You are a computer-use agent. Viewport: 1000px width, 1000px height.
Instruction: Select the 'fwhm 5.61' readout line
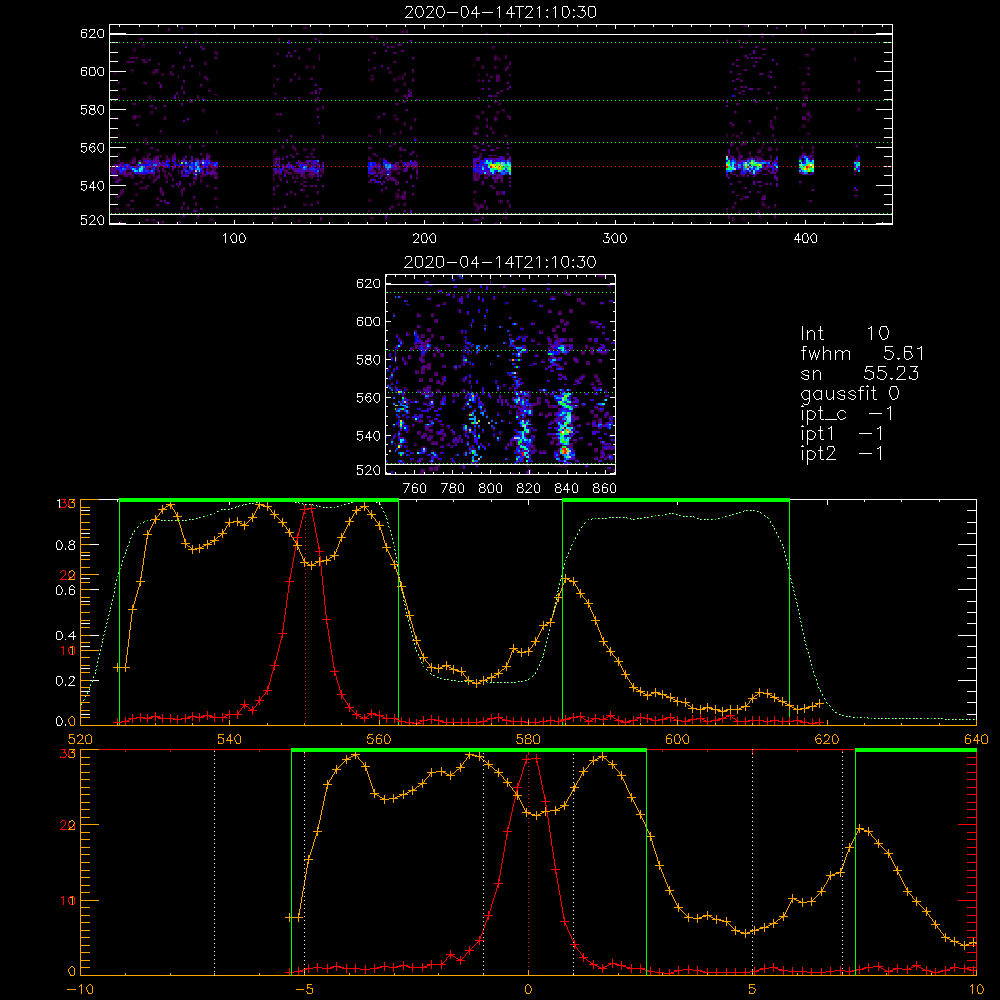tap(862, 353)
